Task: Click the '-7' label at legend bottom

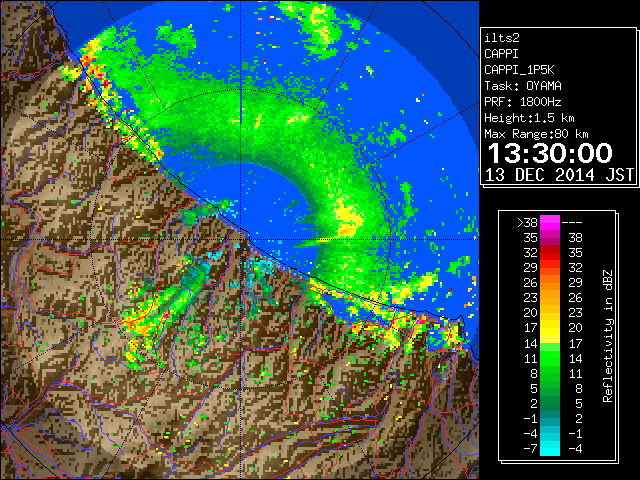Action: click(530, 449)
